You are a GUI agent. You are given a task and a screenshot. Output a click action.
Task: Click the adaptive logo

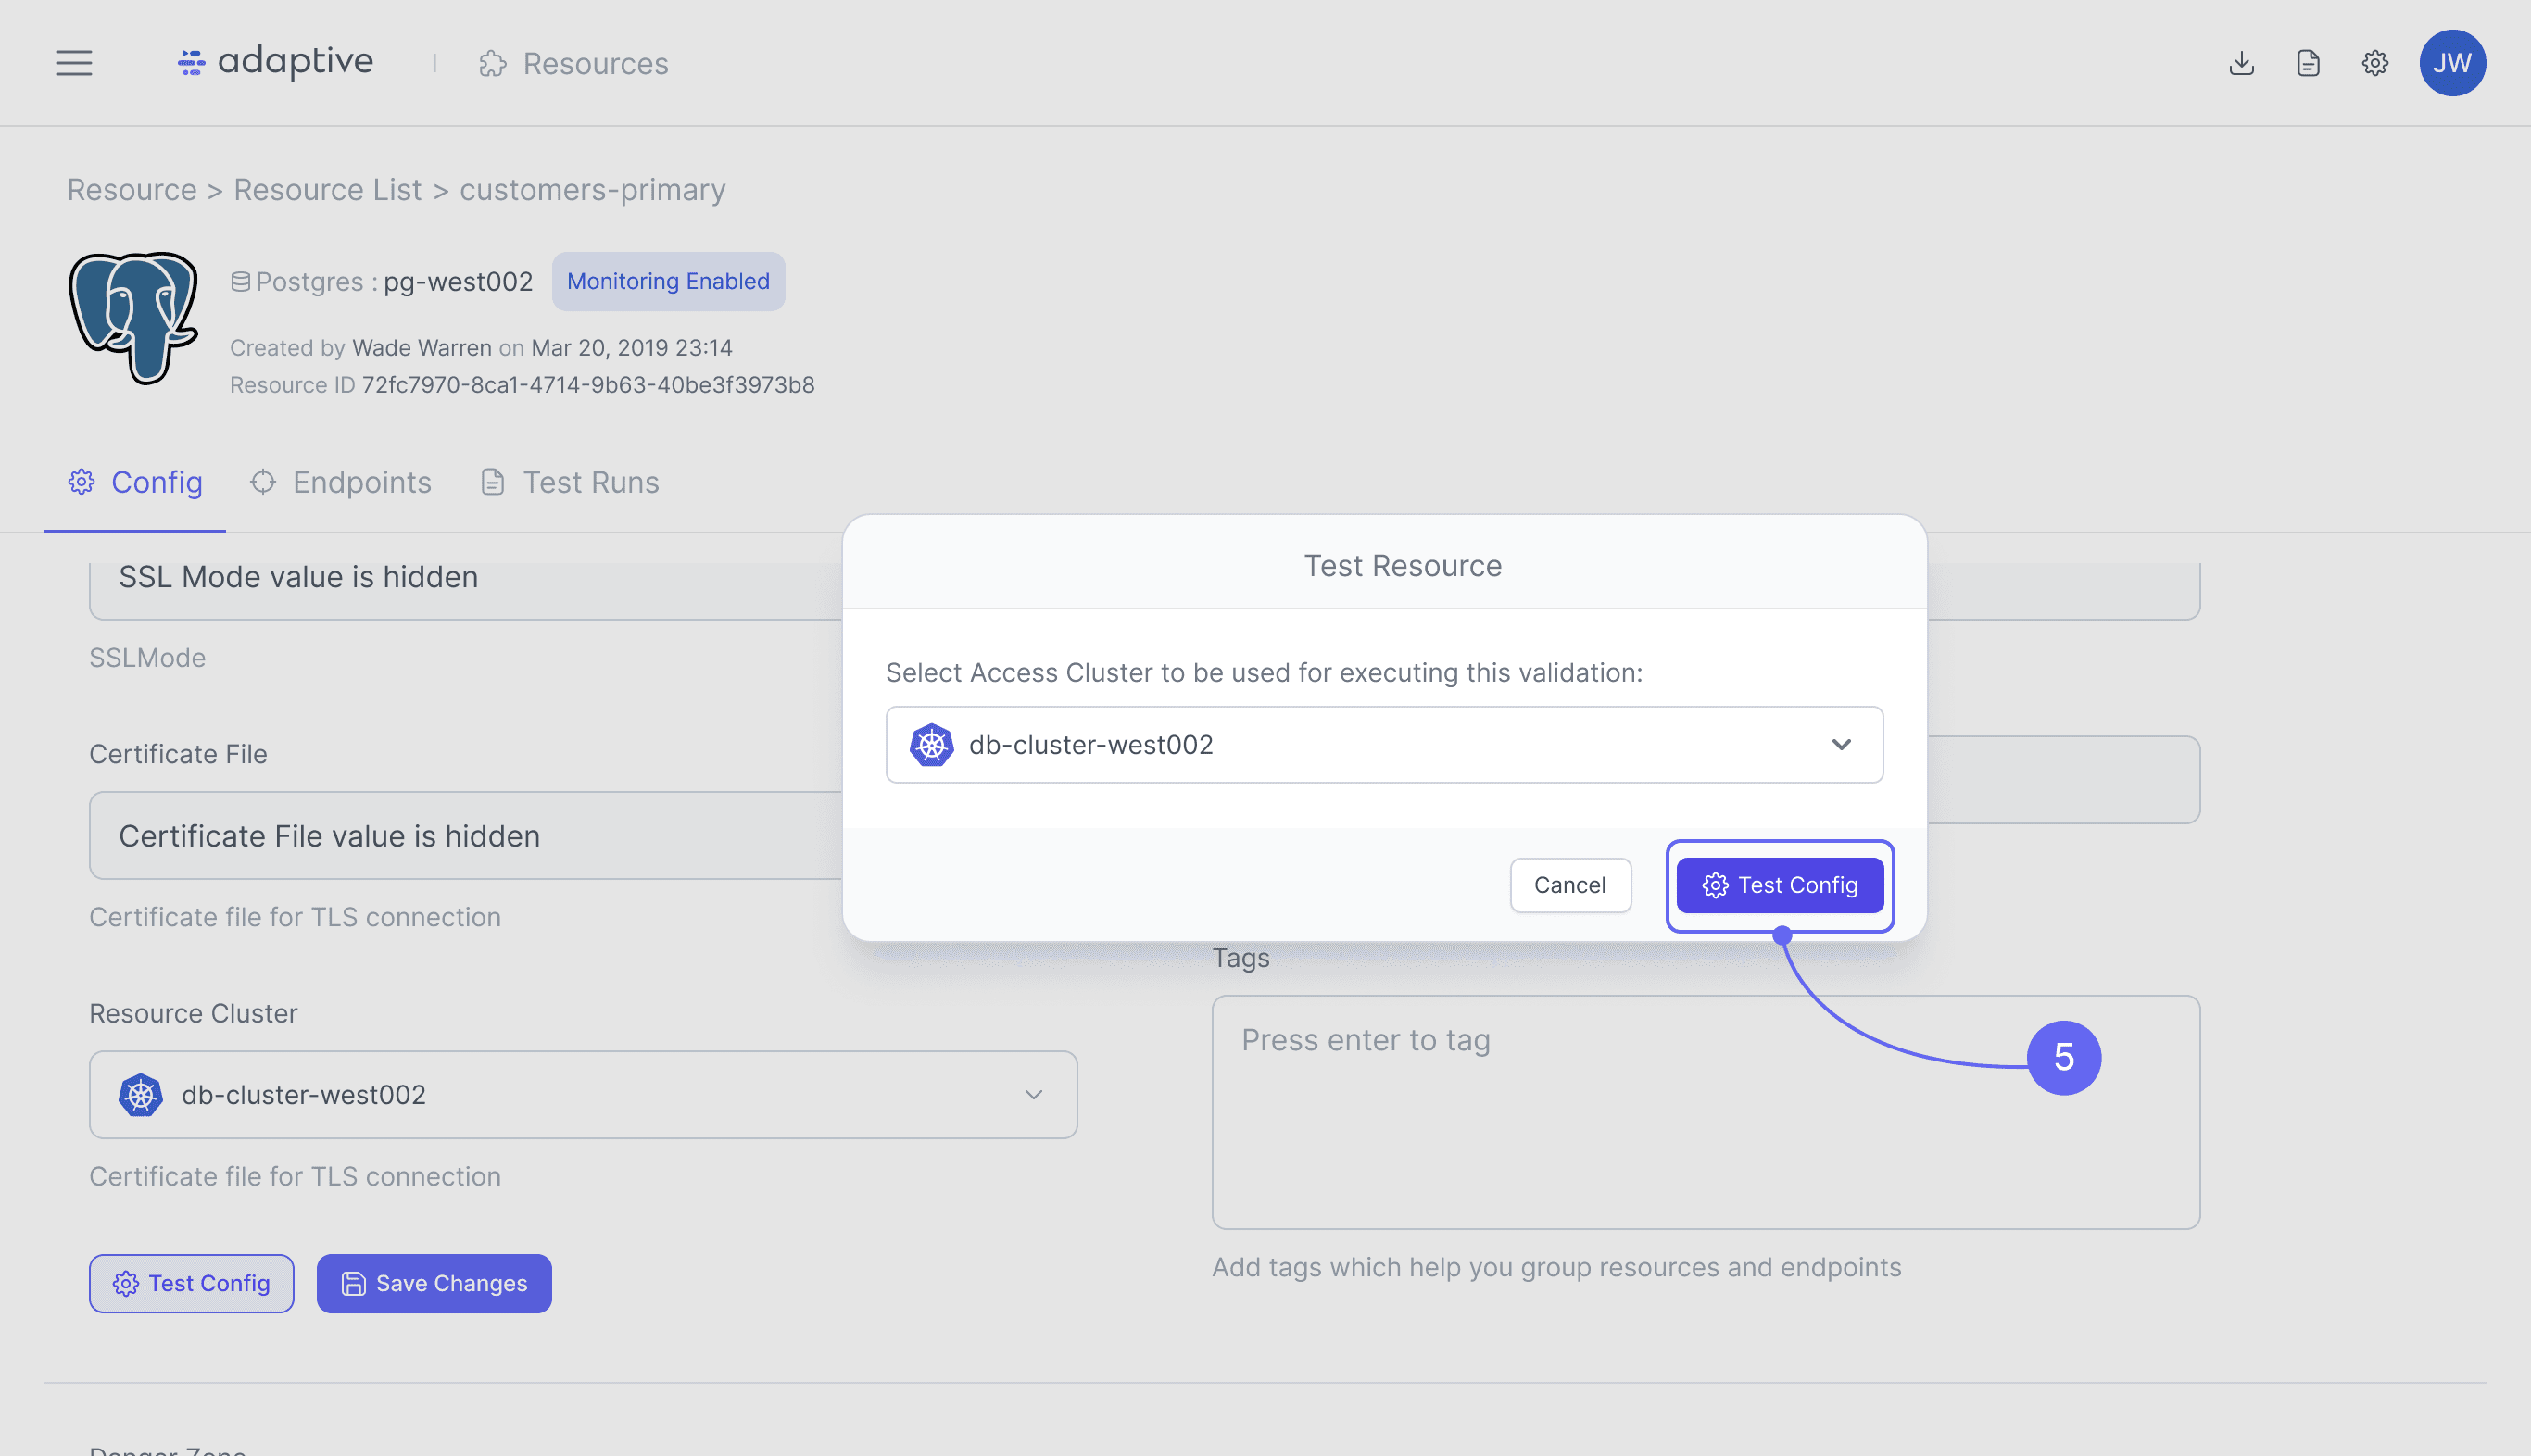(x=275, y=62)
